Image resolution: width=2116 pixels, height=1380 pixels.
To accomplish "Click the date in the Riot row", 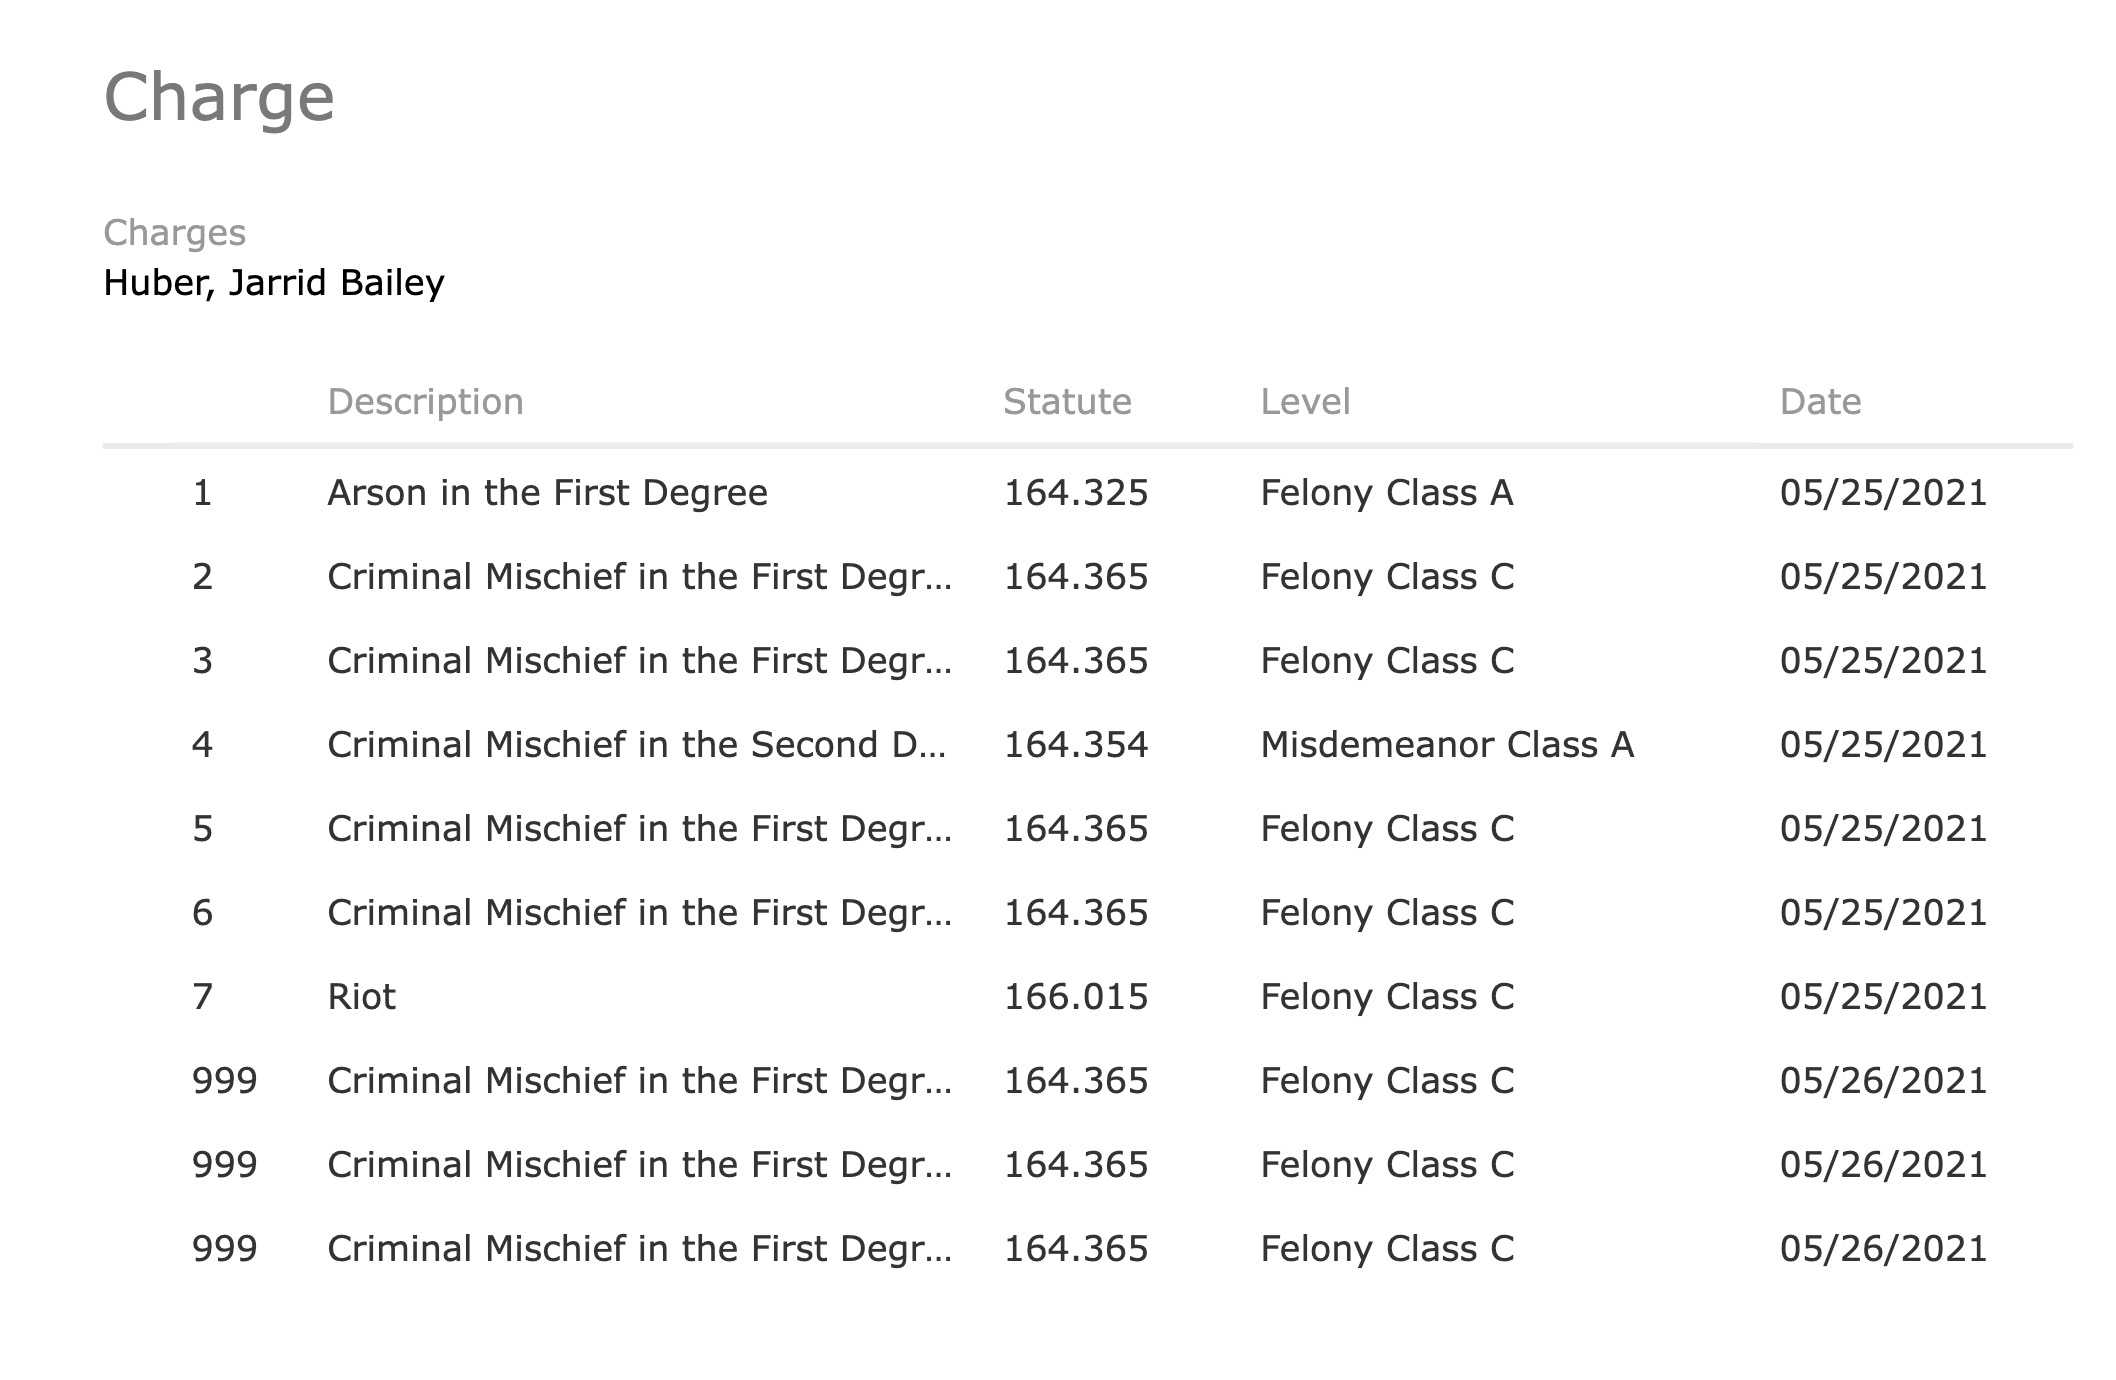I will tap(1883, 997).
